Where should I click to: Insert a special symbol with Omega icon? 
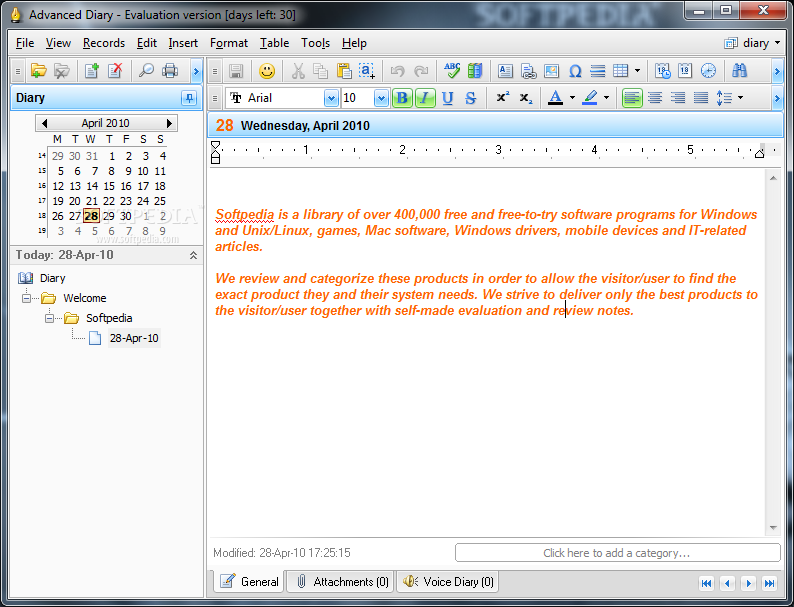point(575,70)
